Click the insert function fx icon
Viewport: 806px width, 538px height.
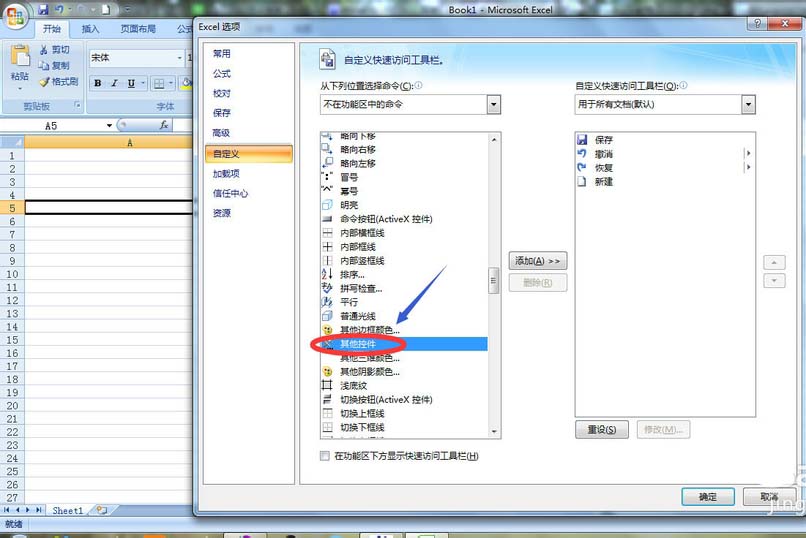point(164,125)
